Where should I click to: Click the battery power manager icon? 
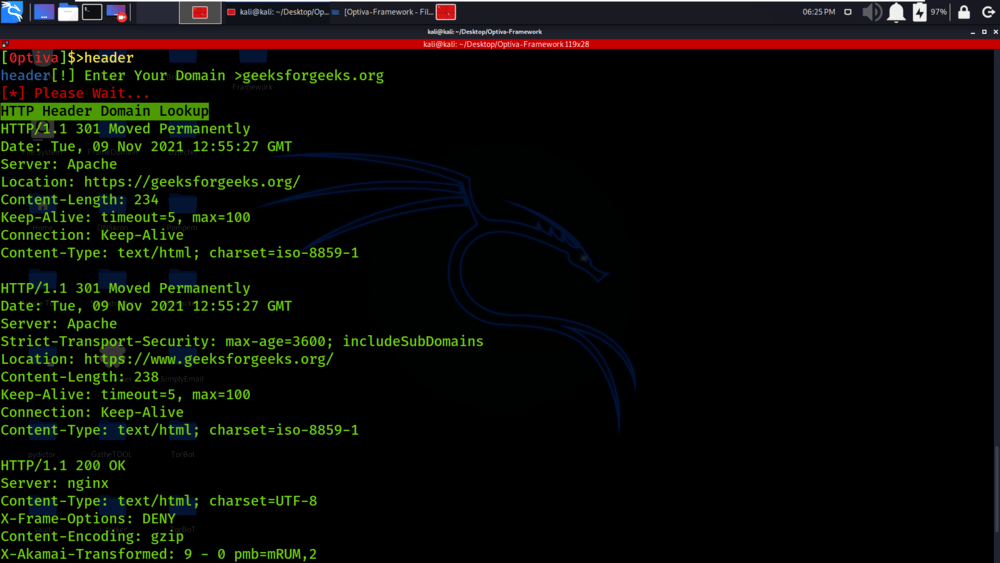tap(919, 12)
